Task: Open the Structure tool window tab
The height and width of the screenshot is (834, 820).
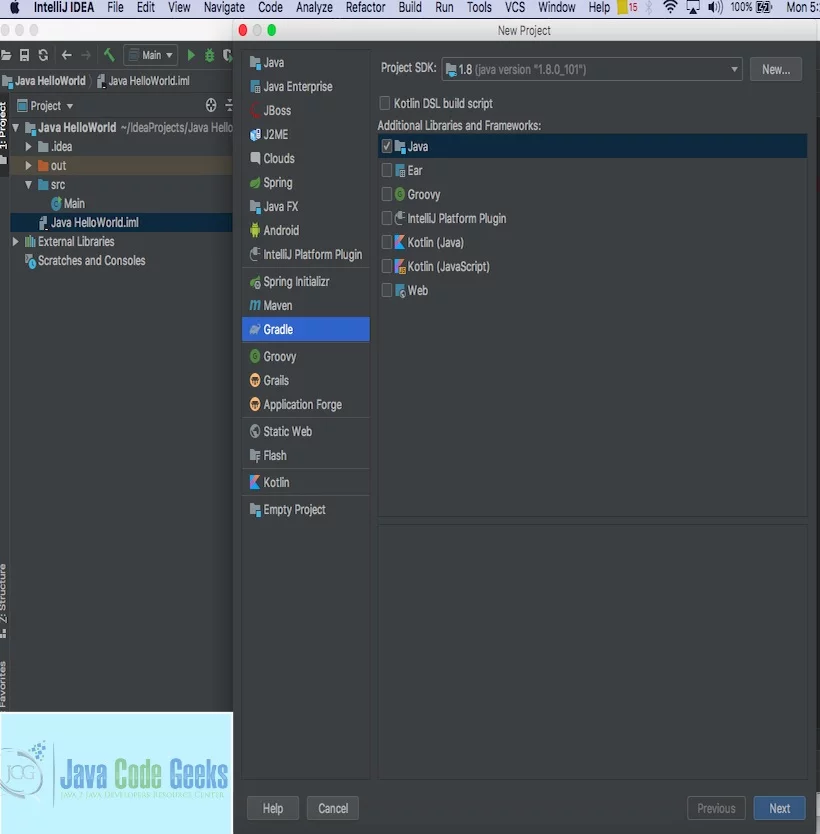Action: [4, 600]
